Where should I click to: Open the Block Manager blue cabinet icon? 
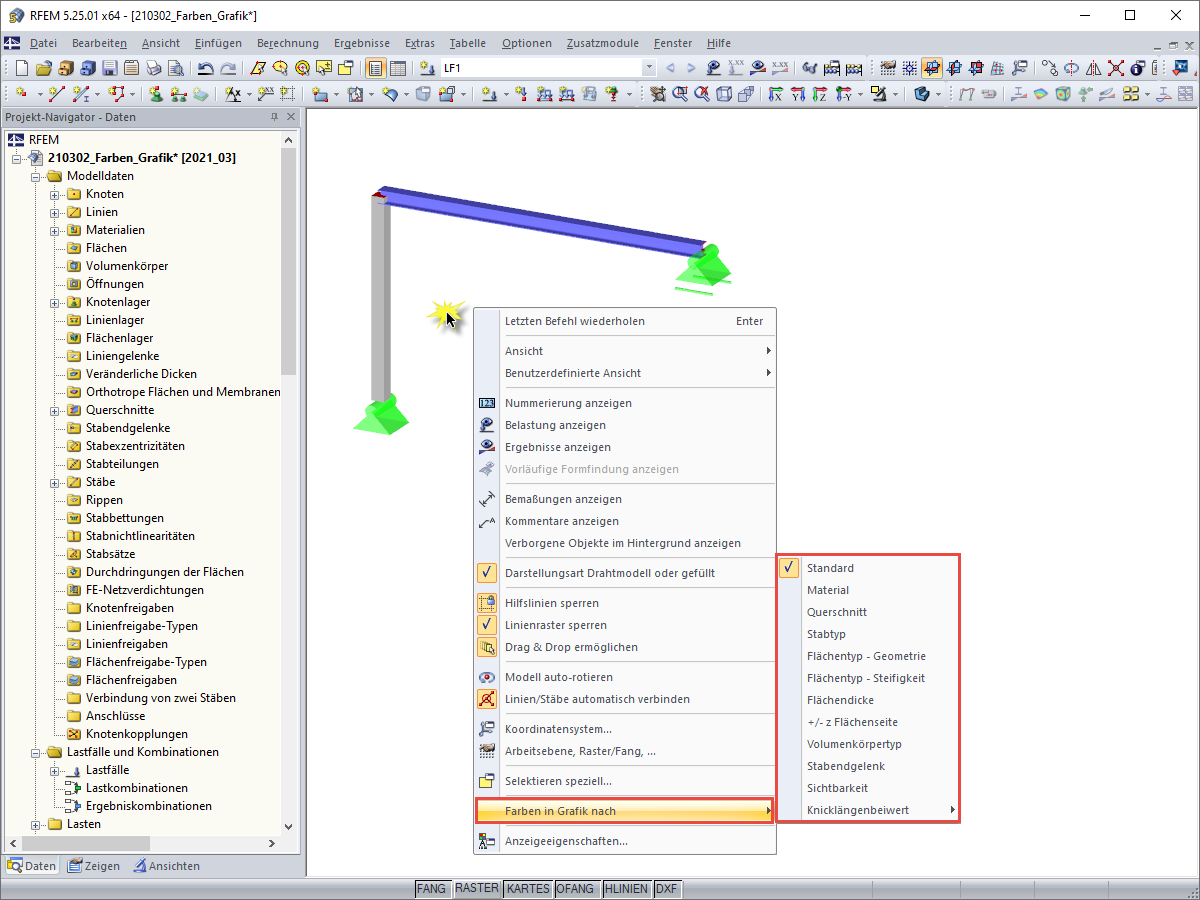(87, 68)
